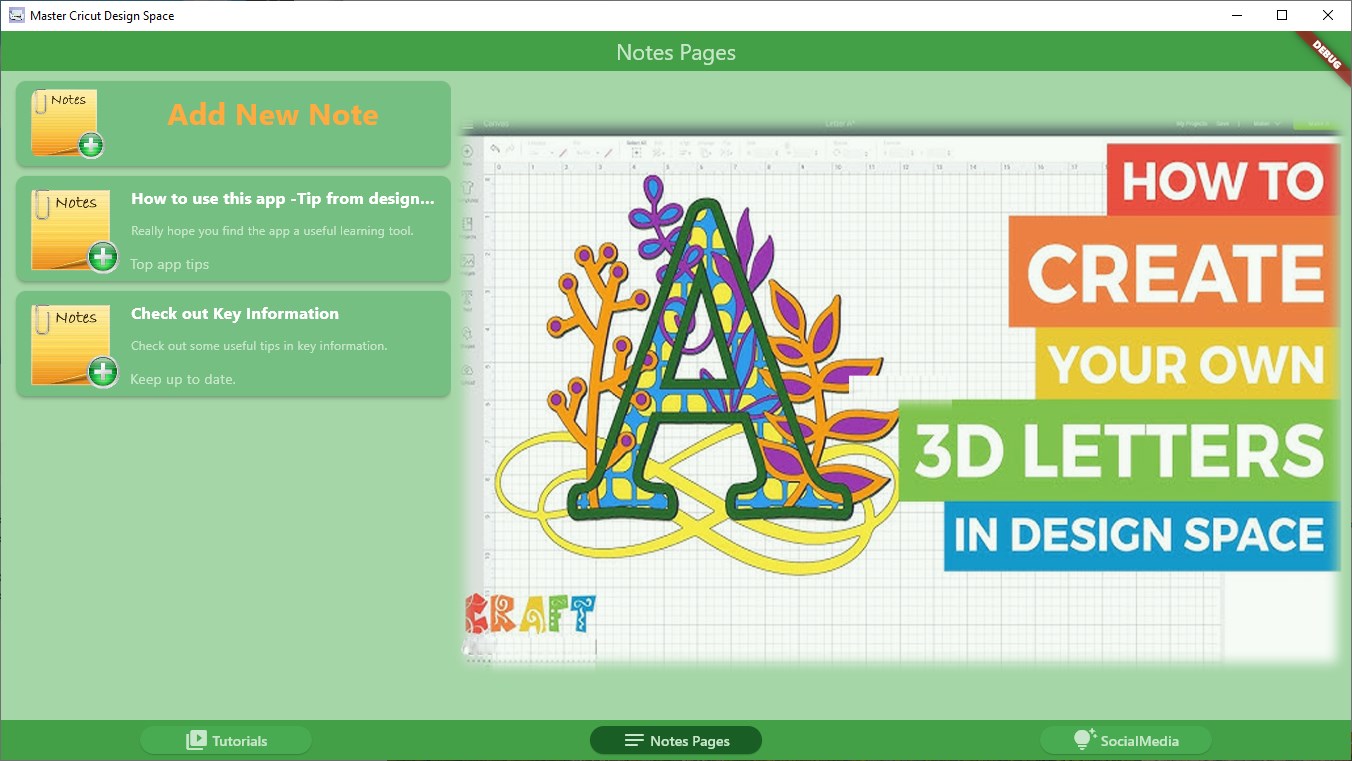Click the Shapes icon in the design sidebar
This screenshot has width=1352, height=761.
coord(468,331)
